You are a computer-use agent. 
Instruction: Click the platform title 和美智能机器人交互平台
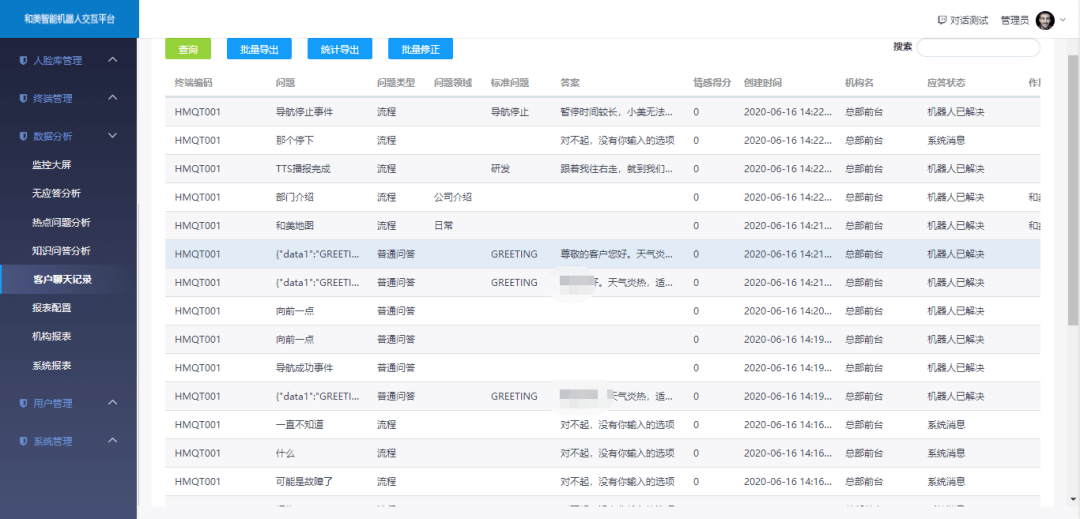click(69, 19)
